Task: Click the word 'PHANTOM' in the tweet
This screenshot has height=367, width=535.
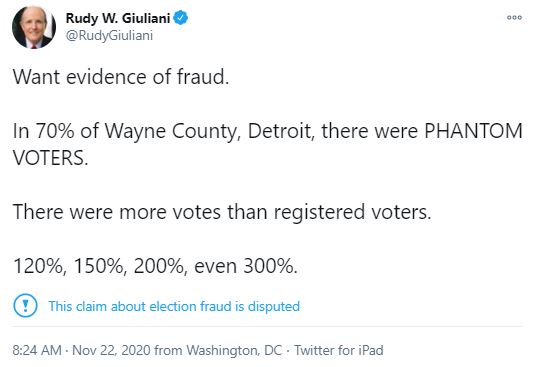Action: pyautogui.click(x=473, y=131)
